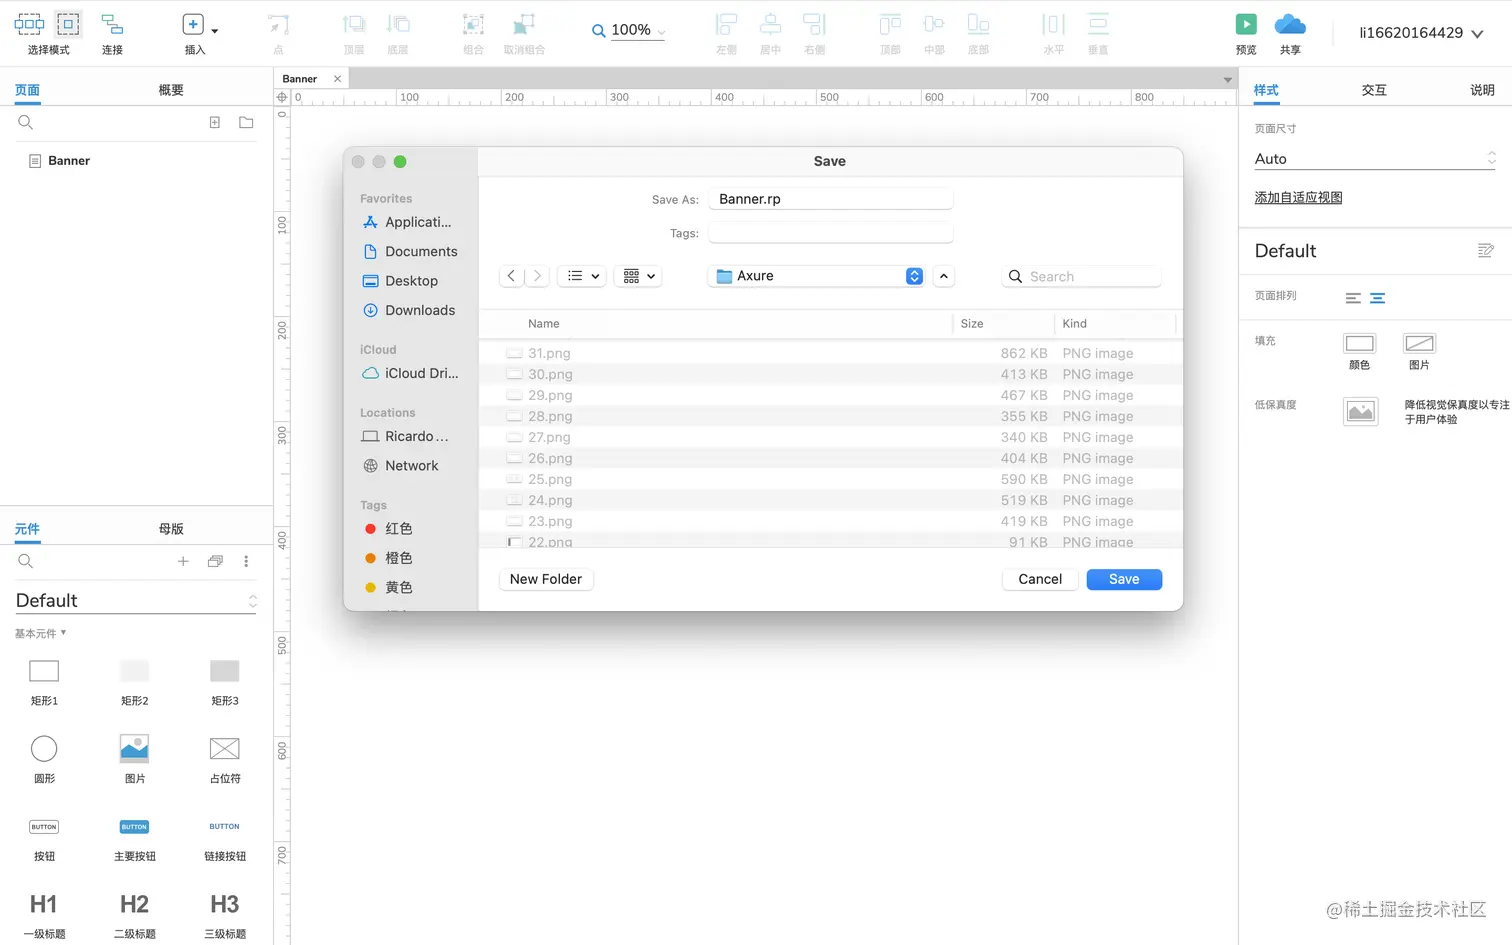Align left with 左侧 icon

(x=727, y=25)
